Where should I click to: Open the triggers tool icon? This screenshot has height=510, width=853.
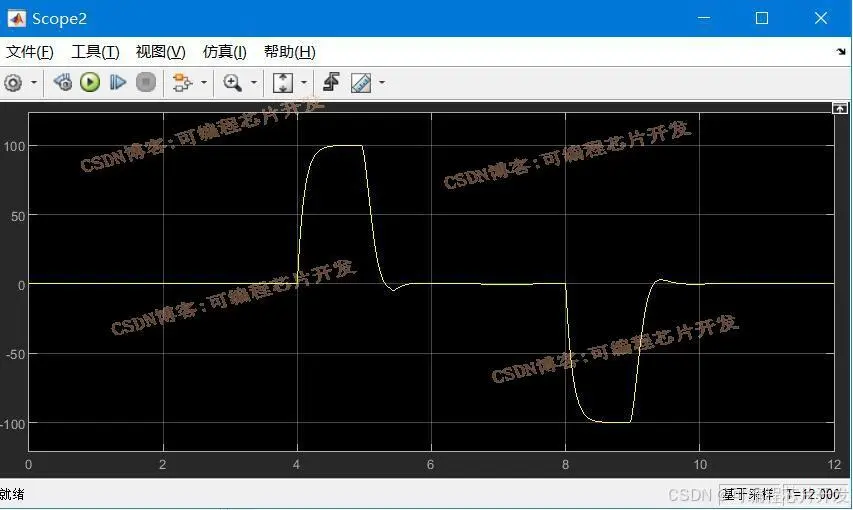pos(331,82)
